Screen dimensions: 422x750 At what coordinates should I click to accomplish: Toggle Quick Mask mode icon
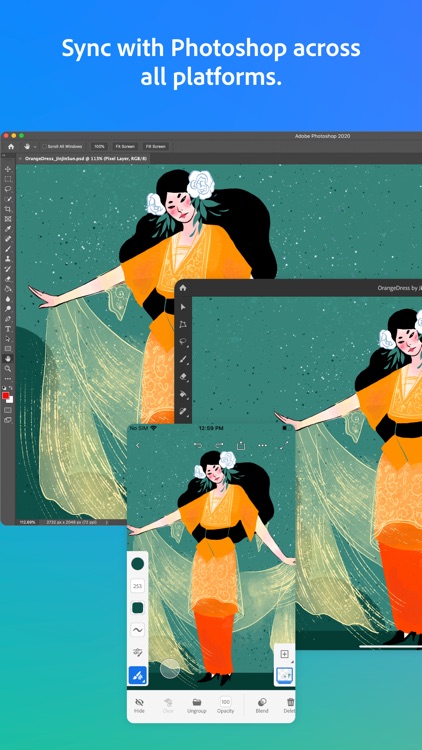pyautogui.click(x=8, y=410)
